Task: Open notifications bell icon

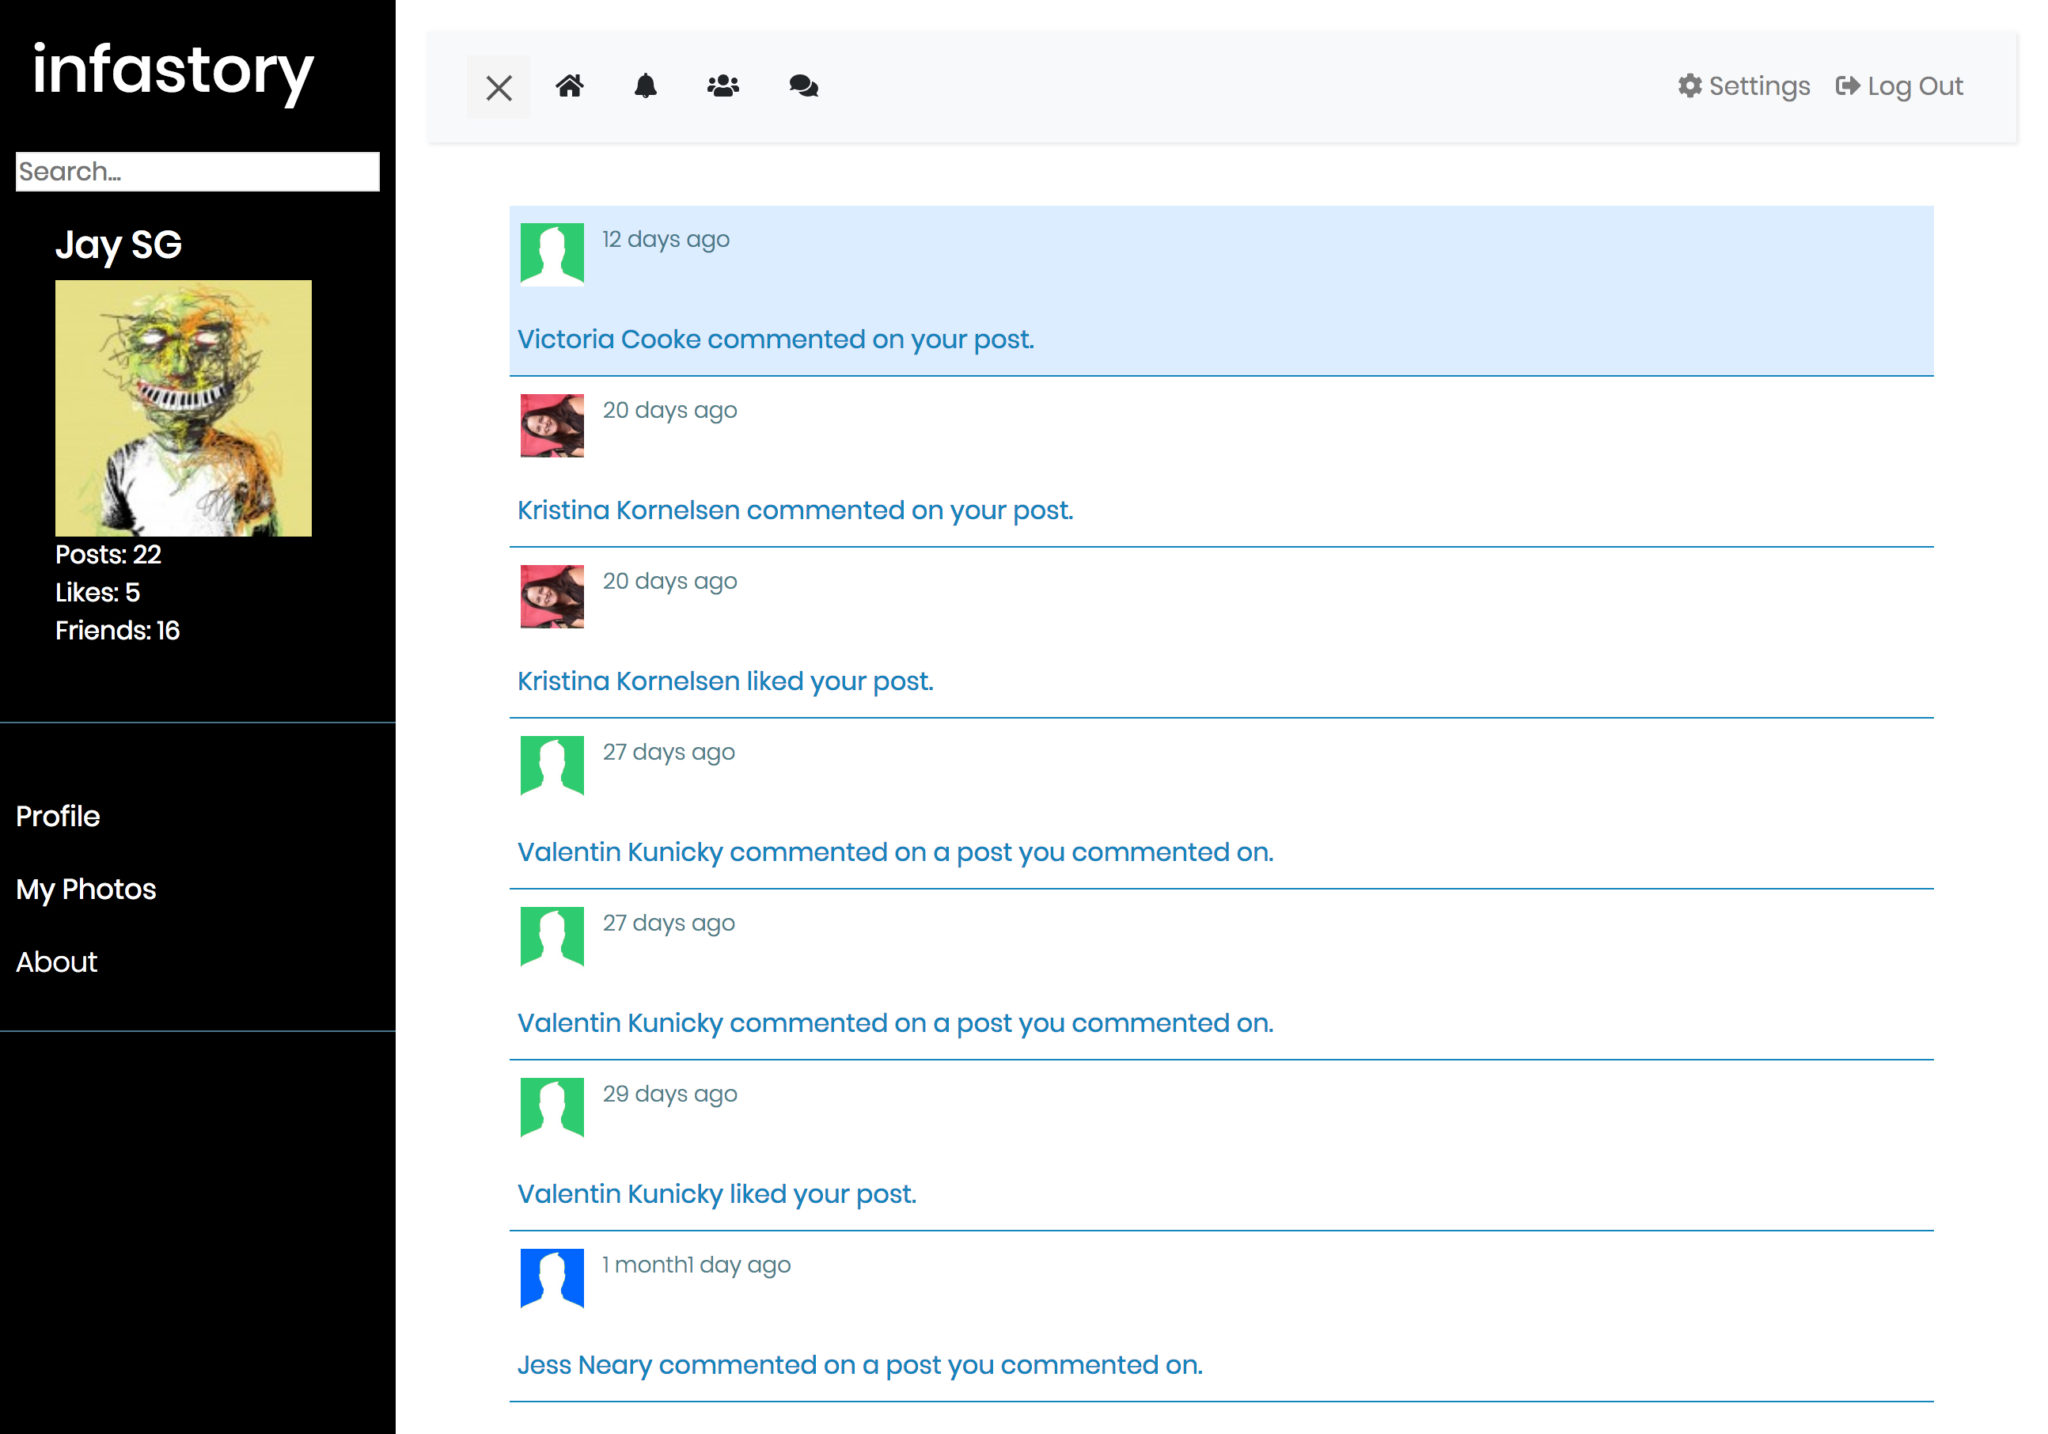Action: pyautogui.click(x=645, y=86)
